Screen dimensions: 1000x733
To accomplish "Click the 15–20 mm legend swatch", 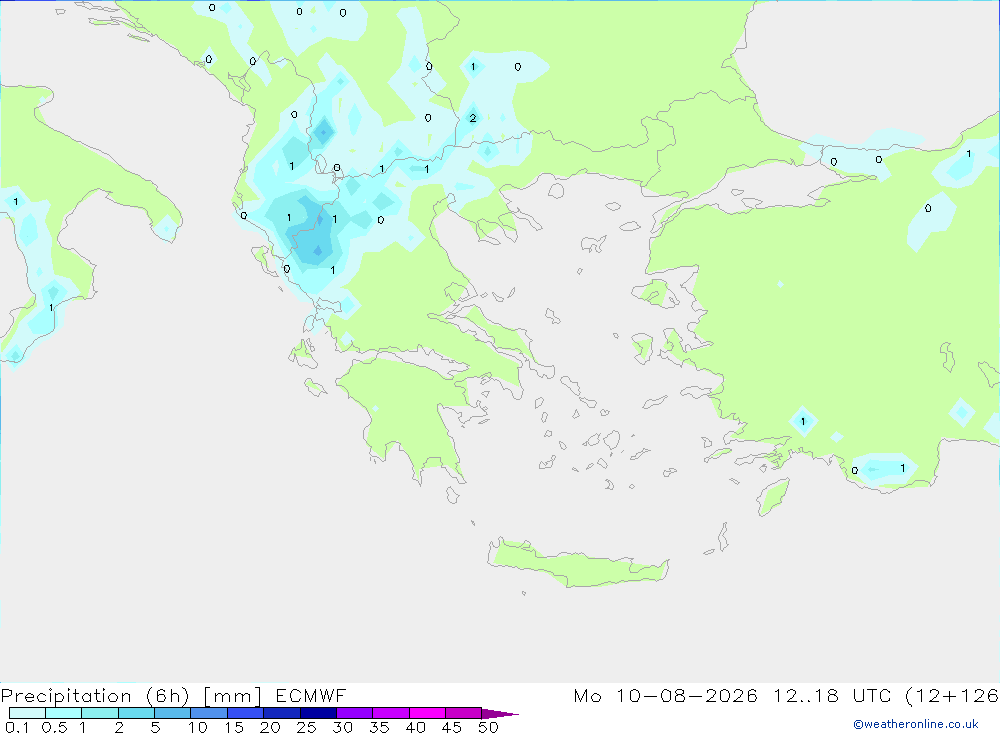I will (245, 713).
